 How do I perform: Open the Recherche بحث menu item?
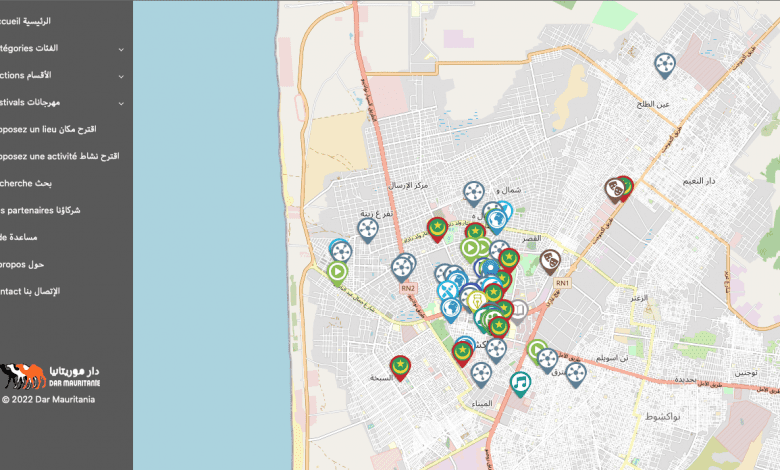(28, 183)
